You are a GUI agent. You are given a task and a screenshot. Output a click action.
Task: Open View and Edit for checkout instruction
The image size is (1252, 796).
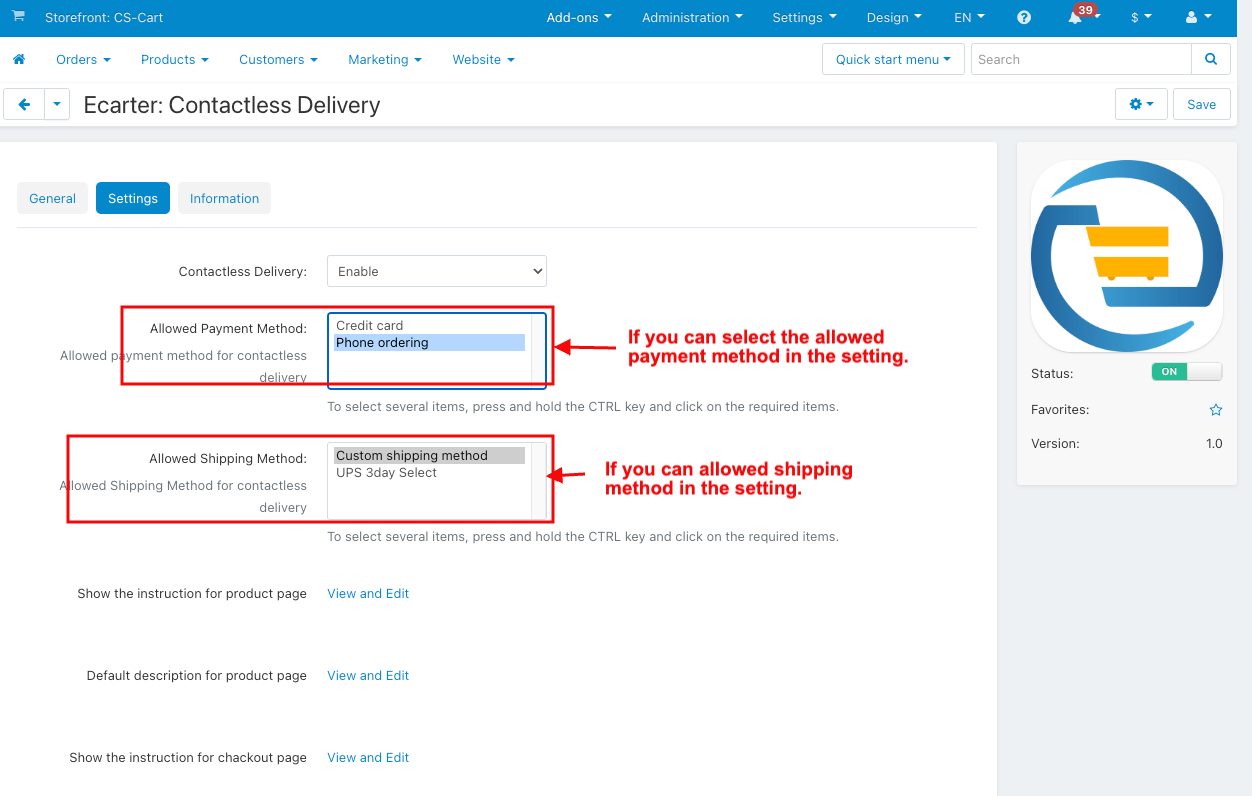[x=368, y=757]
